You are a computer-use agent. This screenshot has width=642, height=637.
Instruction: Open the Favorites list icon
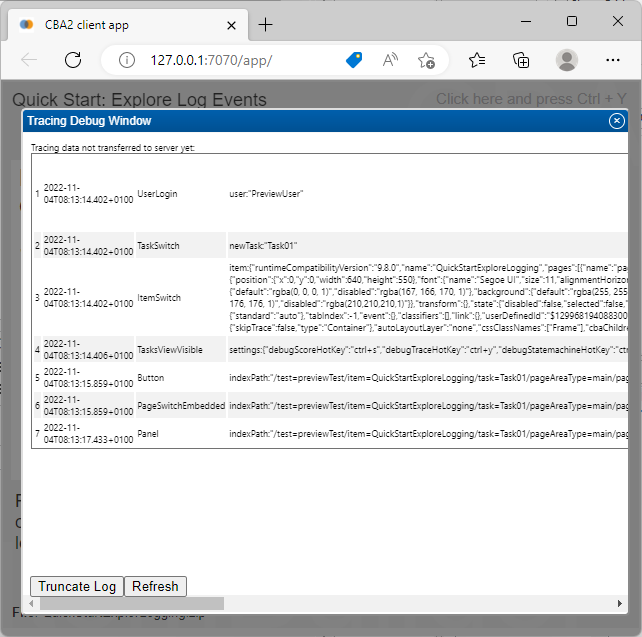tap(477, 60)
